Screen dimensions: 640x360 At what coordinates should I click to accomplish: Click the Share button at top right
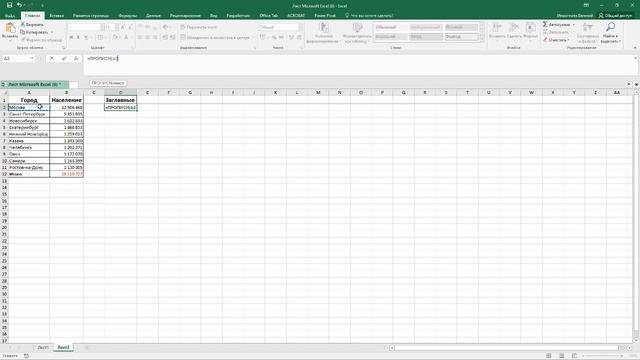(x=616, y=16)
